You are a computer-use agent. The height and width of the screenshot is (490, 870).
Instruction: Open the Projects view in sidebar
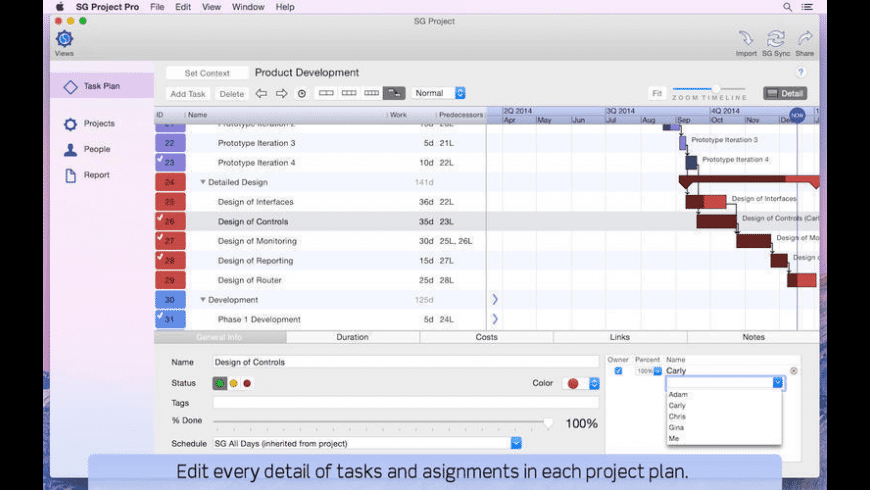click(98, 124)
